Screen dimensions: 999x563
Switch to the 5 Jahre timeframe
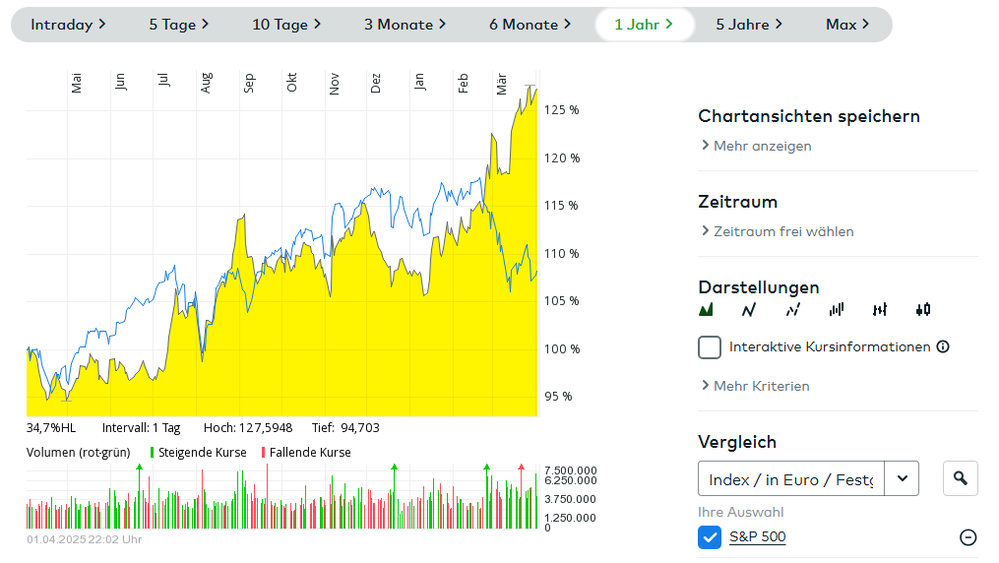point(749,24)
